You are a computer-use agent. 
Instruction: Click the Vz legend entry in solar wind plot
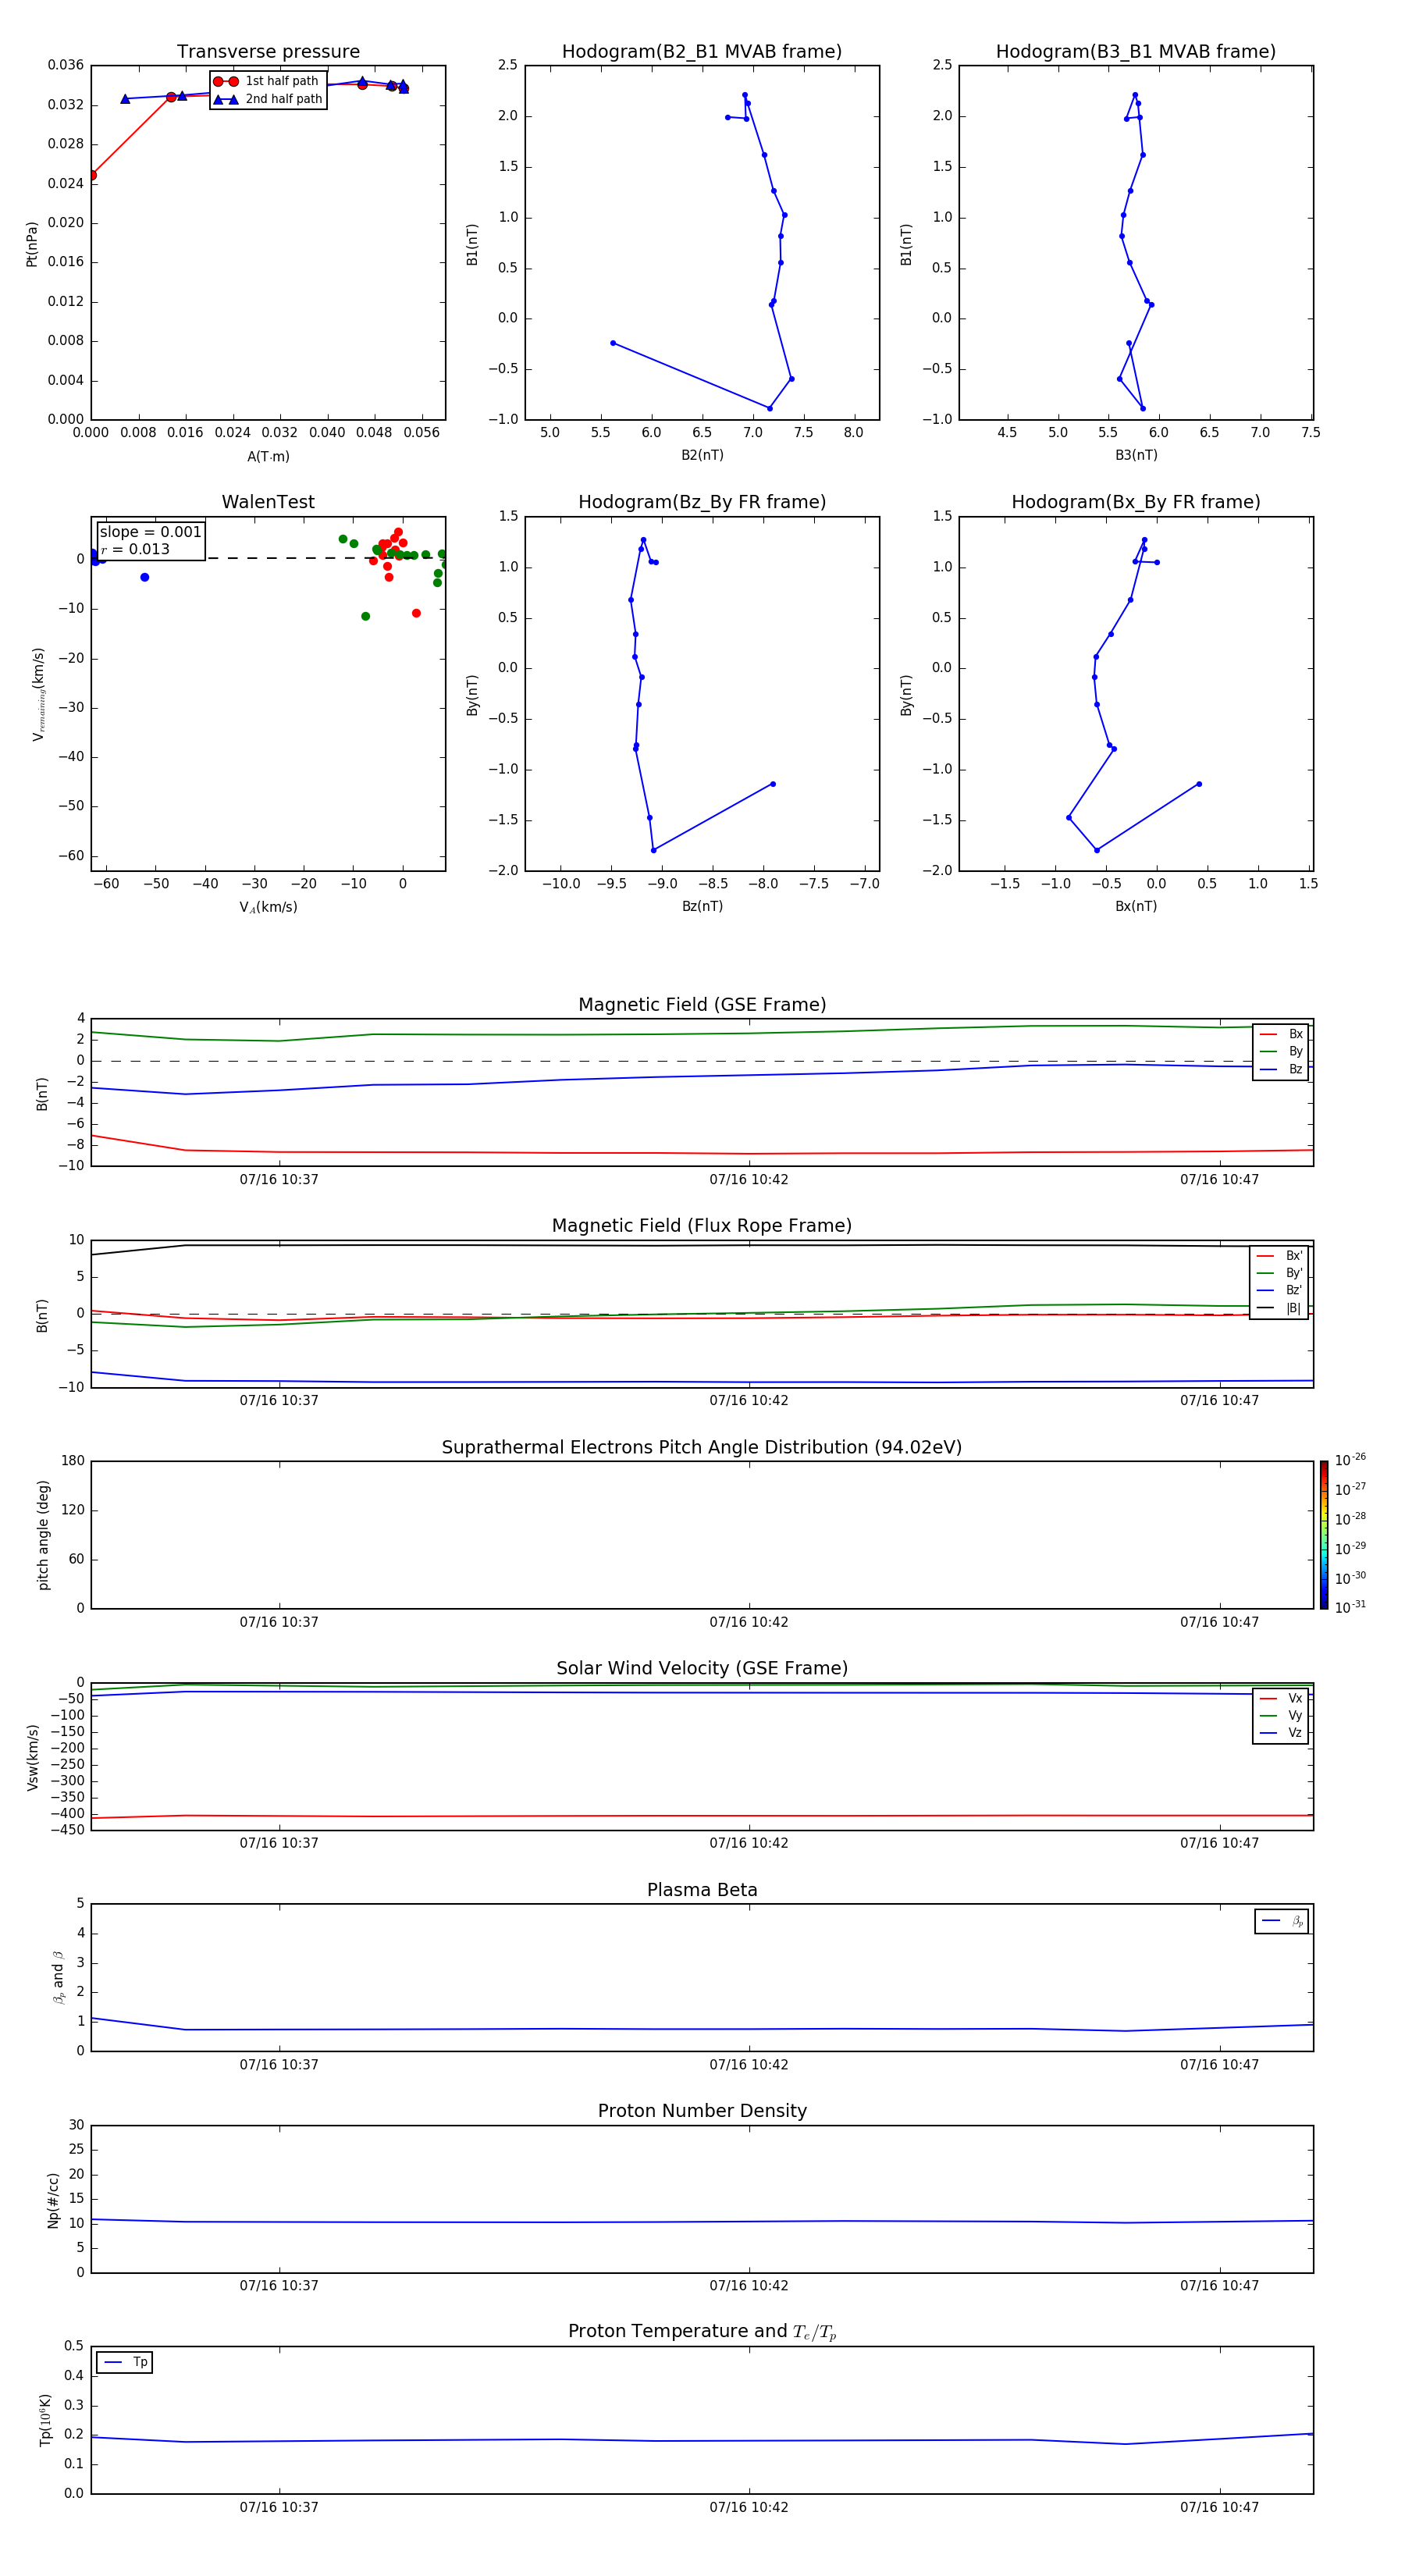[1281, 1733]
